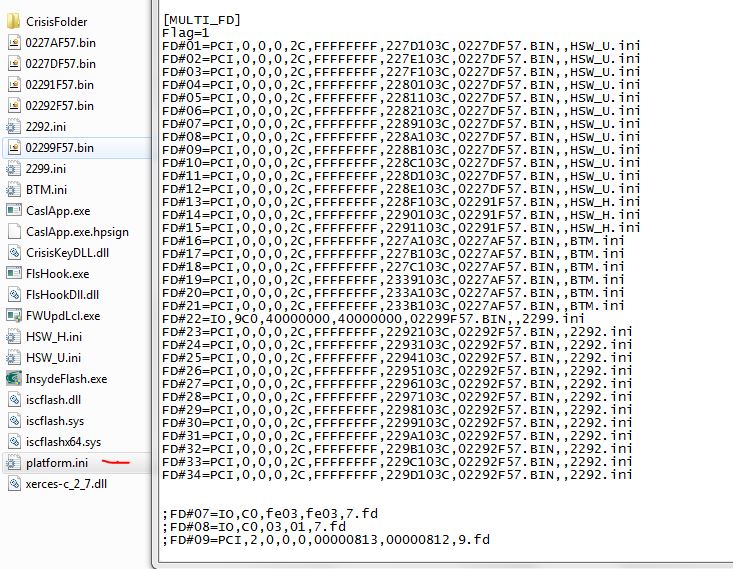Select the iscflash.sys file icon
Image resolution: width=733 pixels, height=569 pixels.
(14, 421)
